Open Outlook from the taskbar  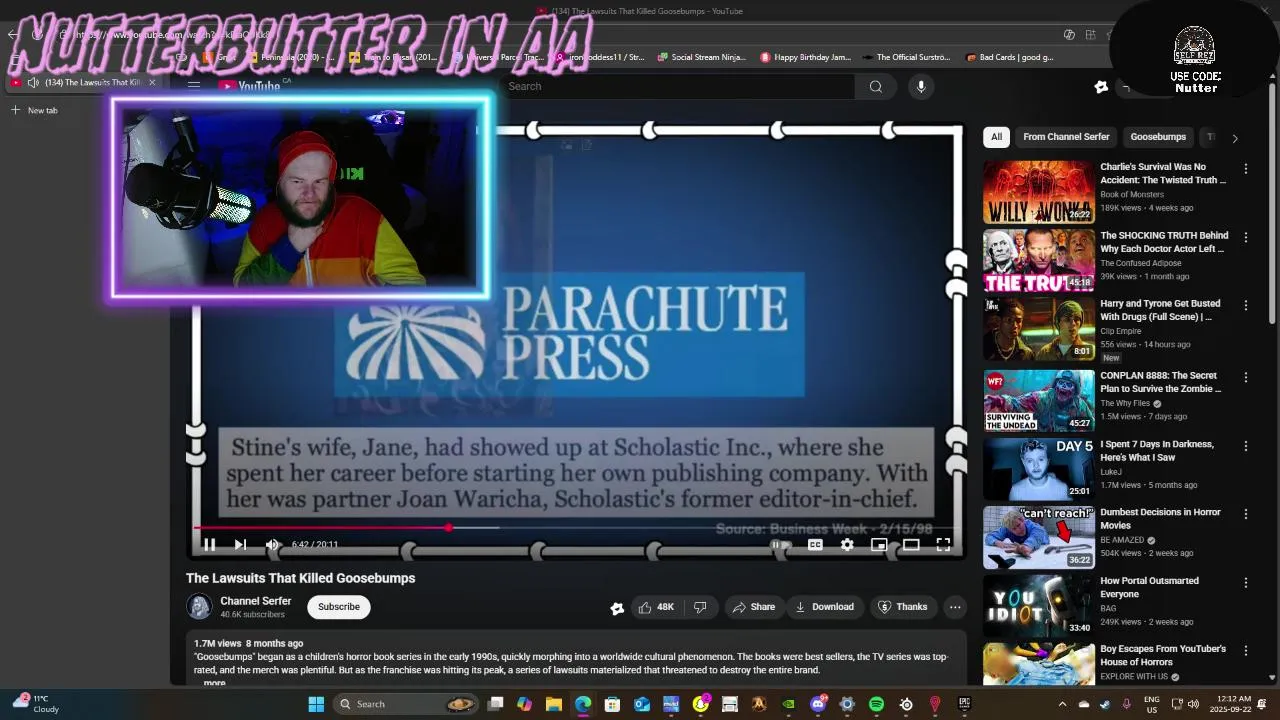(x=641, y=704)
